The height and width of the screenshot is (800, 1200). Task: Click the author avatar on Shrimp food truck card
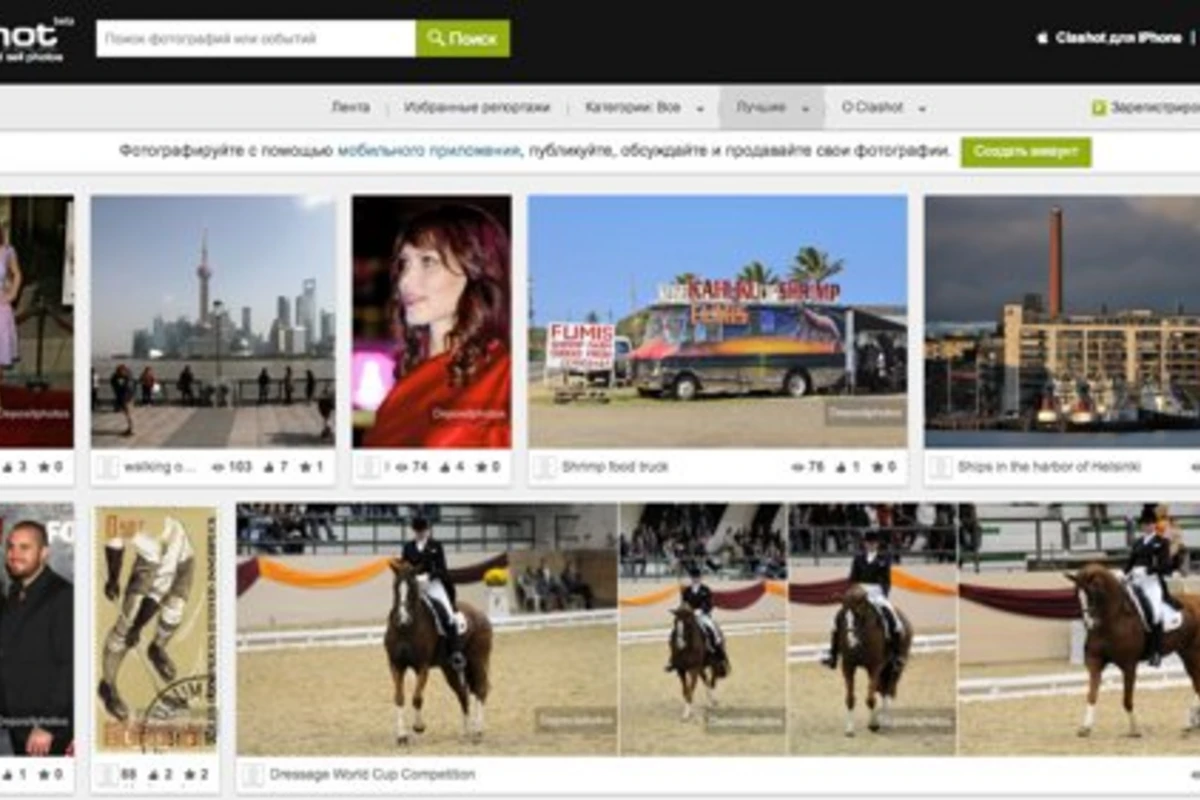click(x=544, y=467)
